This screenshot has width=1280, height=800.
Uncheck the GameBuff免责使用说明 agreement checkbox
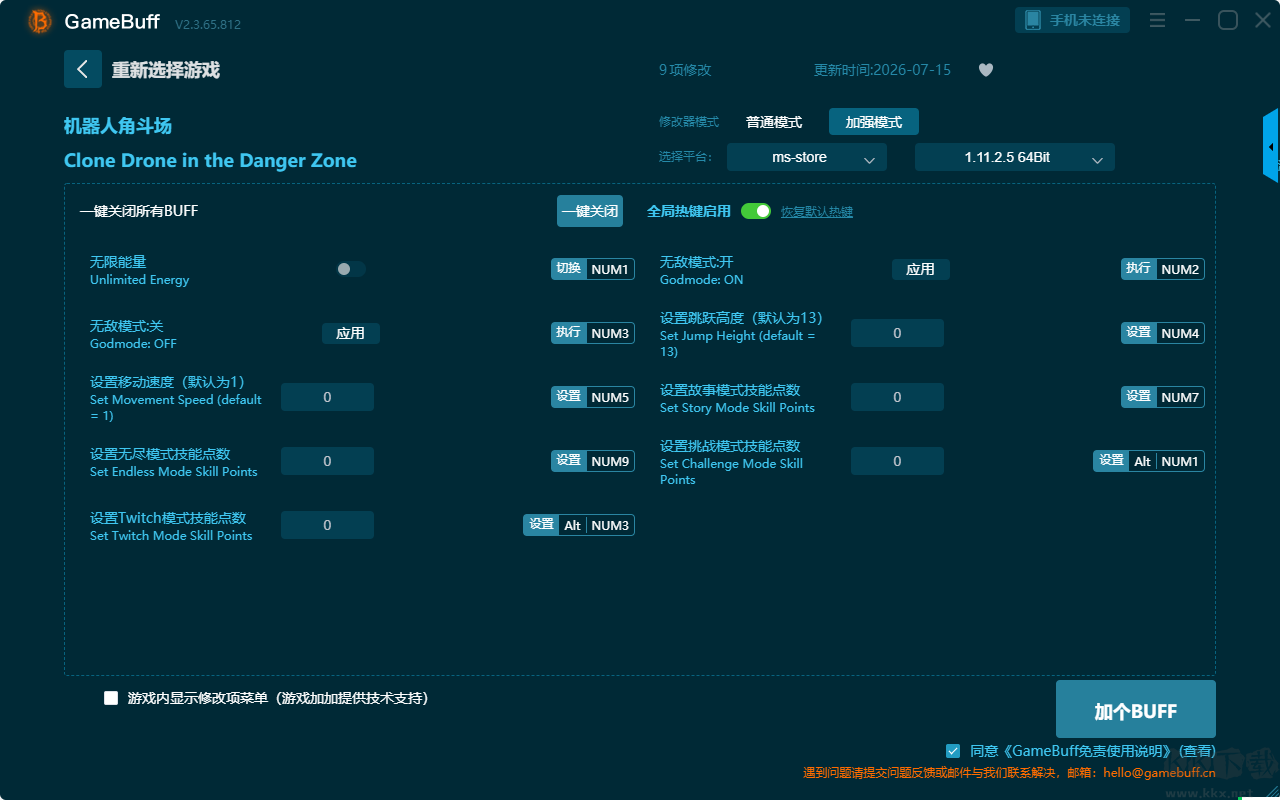click(953, 750)
